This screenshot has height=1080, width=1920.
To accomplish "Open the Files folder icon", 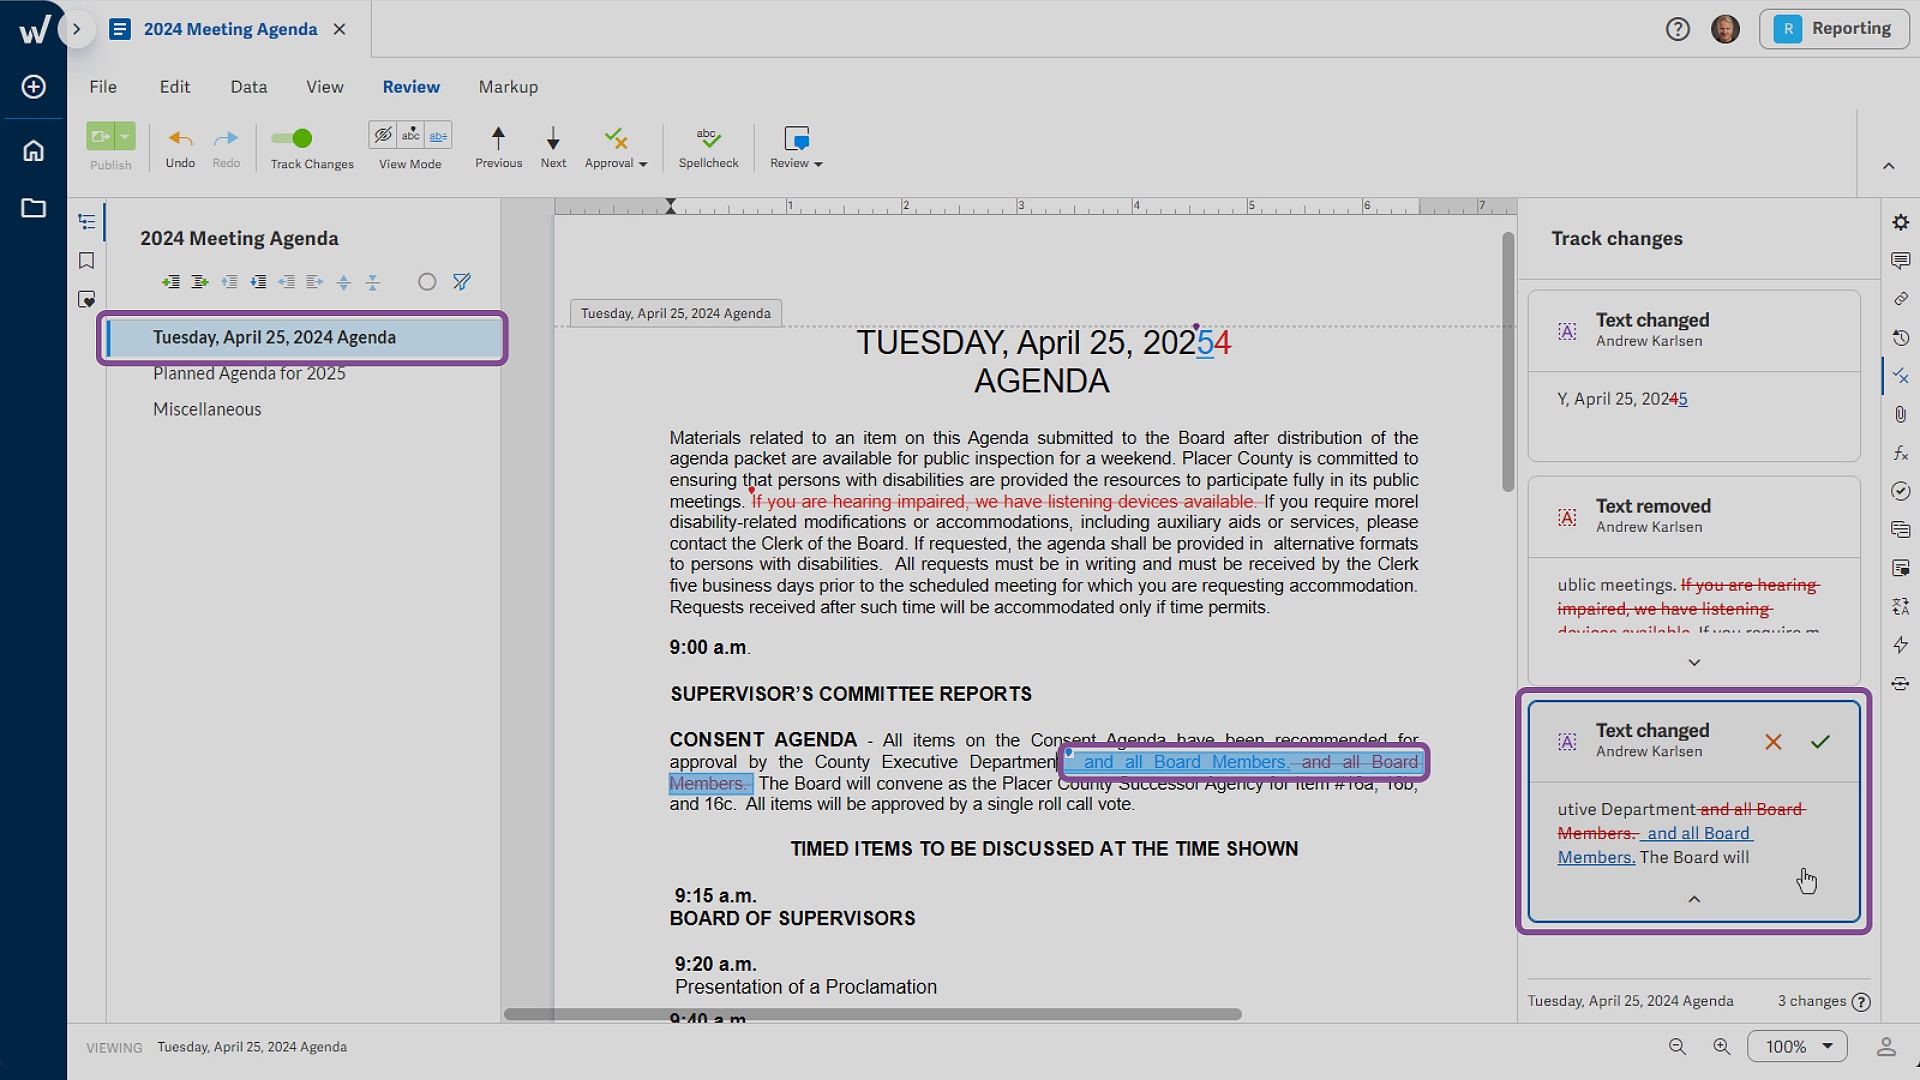I will pyautogui.click(x=33, y=208).
